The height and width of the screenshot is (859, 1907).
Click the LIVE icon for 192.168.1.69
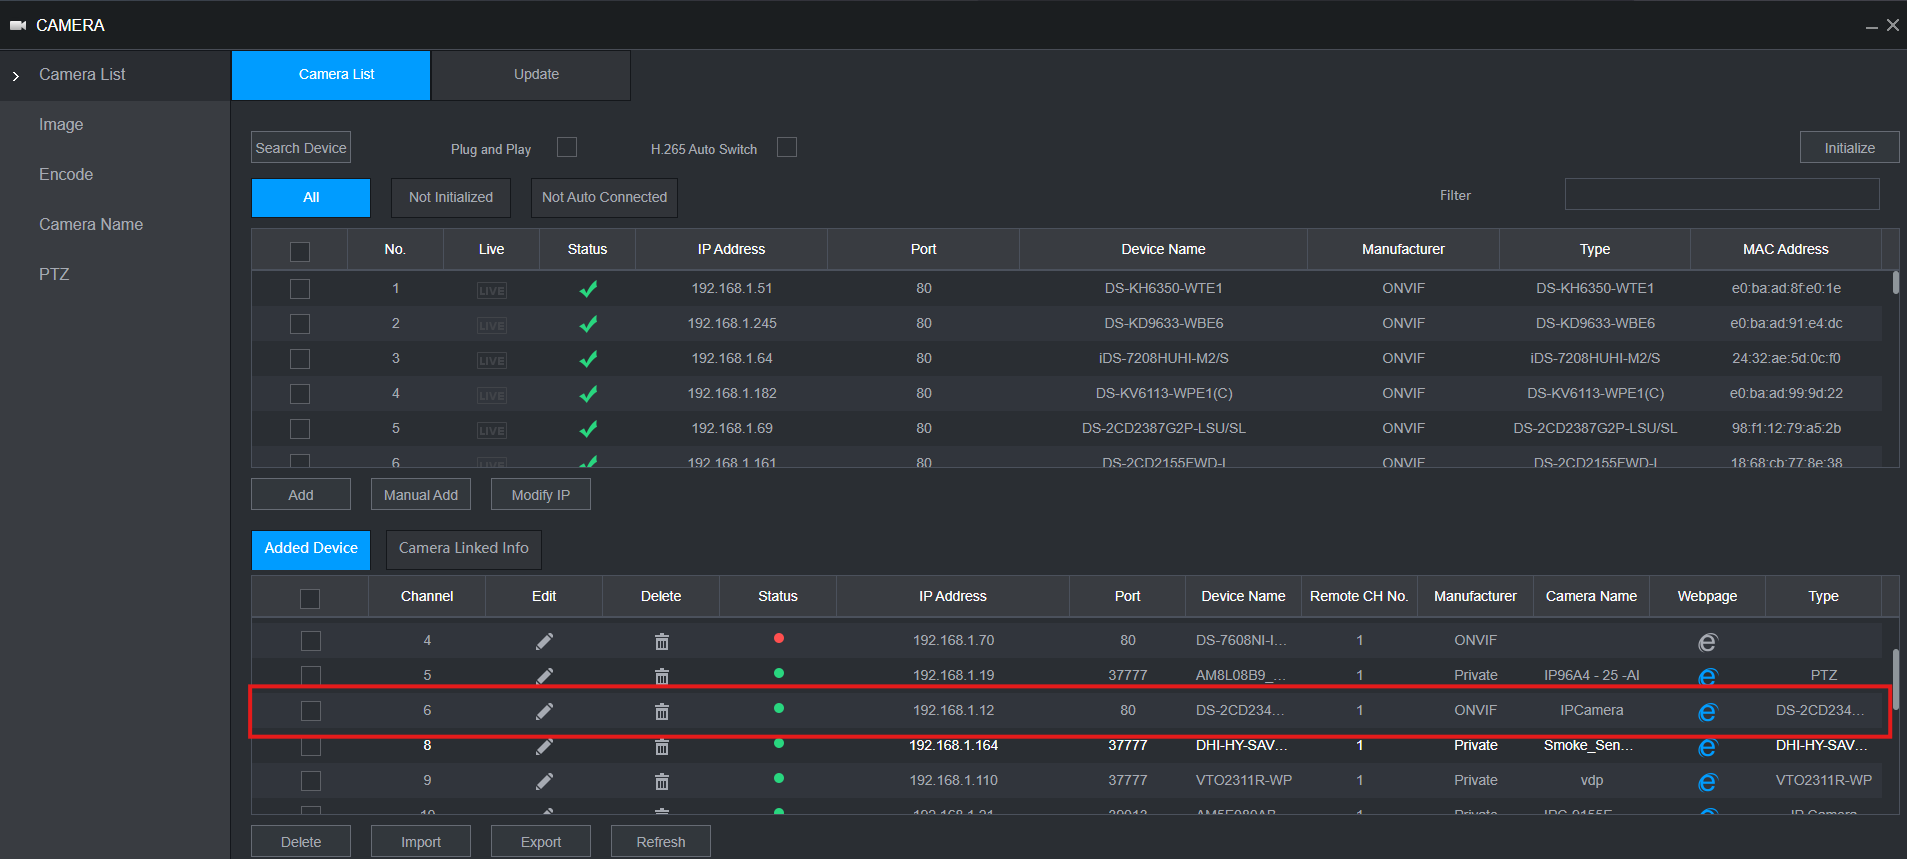click(x=491, y=430)
